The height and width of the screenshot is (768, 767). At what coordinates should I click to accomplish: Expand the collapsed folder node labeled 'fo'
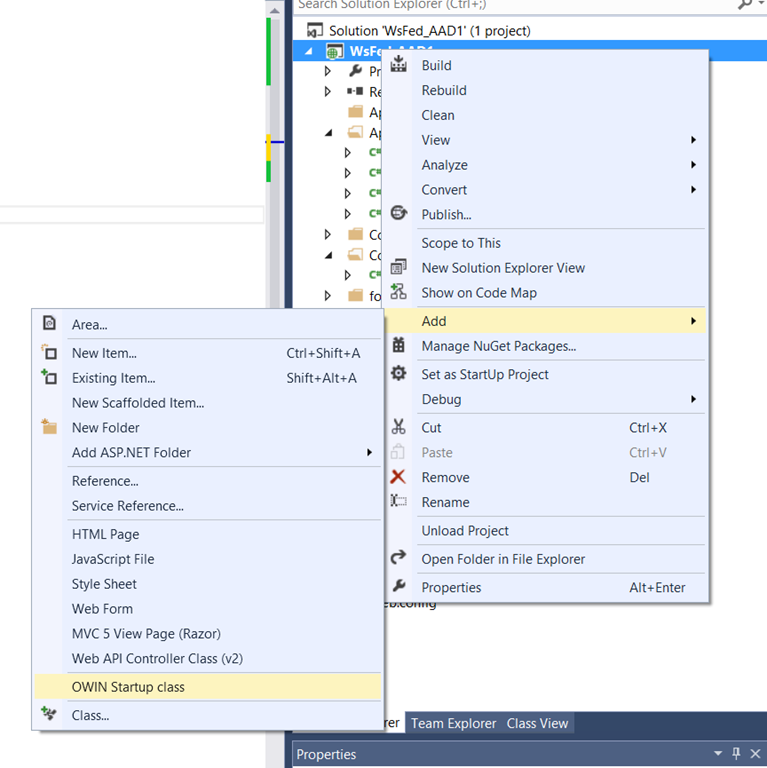(x=328, y=295)
